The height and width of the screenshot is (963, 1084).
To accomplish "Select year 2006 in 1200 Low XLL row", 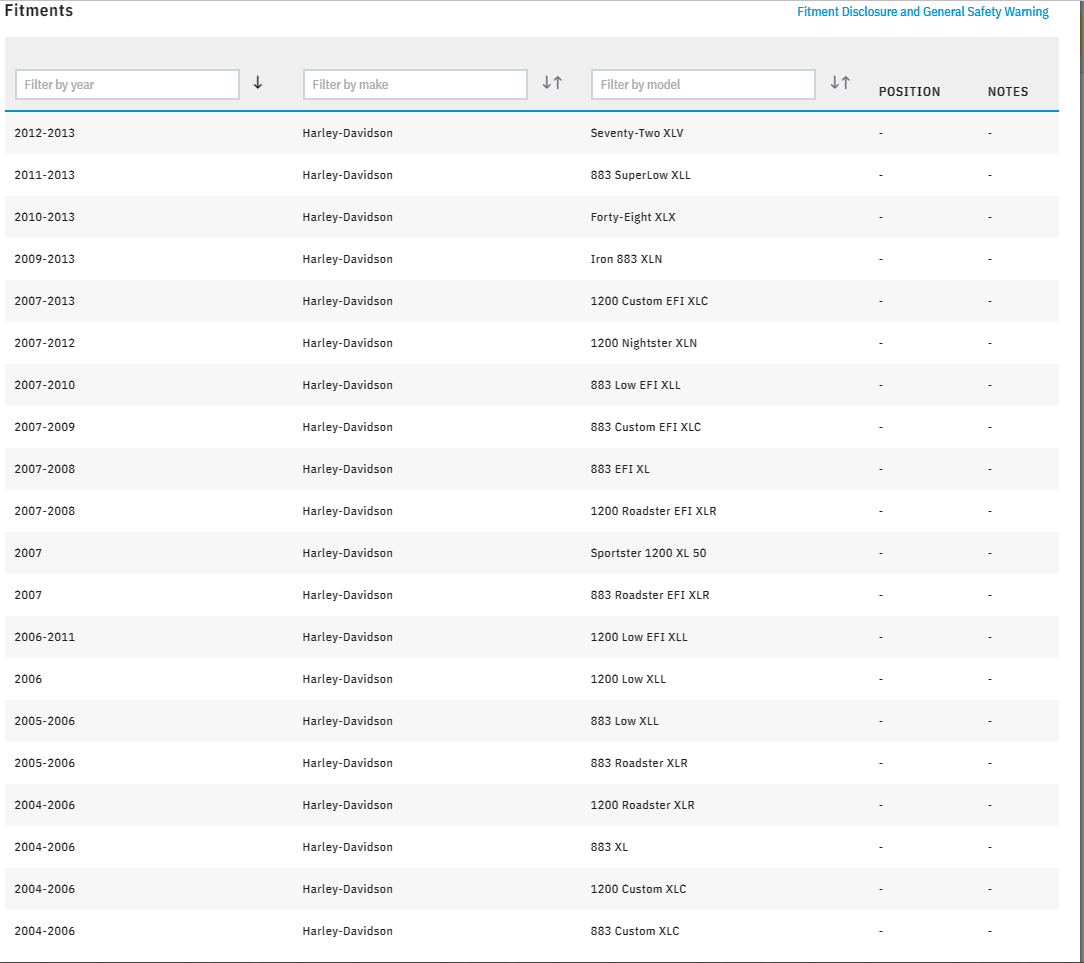I will point(28,679).
